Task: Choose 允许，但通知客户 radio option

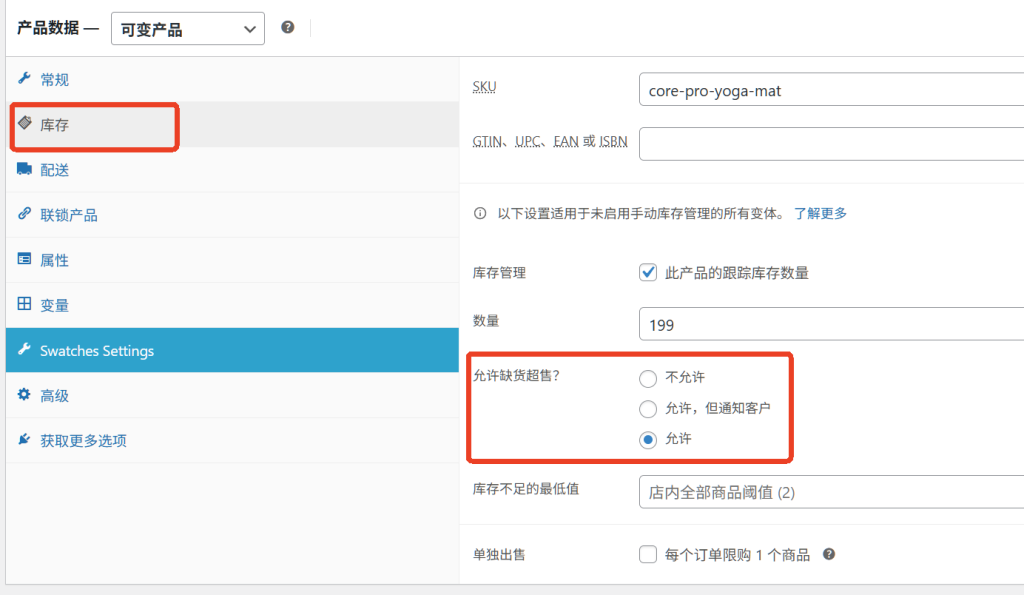Action: [648, 409]
